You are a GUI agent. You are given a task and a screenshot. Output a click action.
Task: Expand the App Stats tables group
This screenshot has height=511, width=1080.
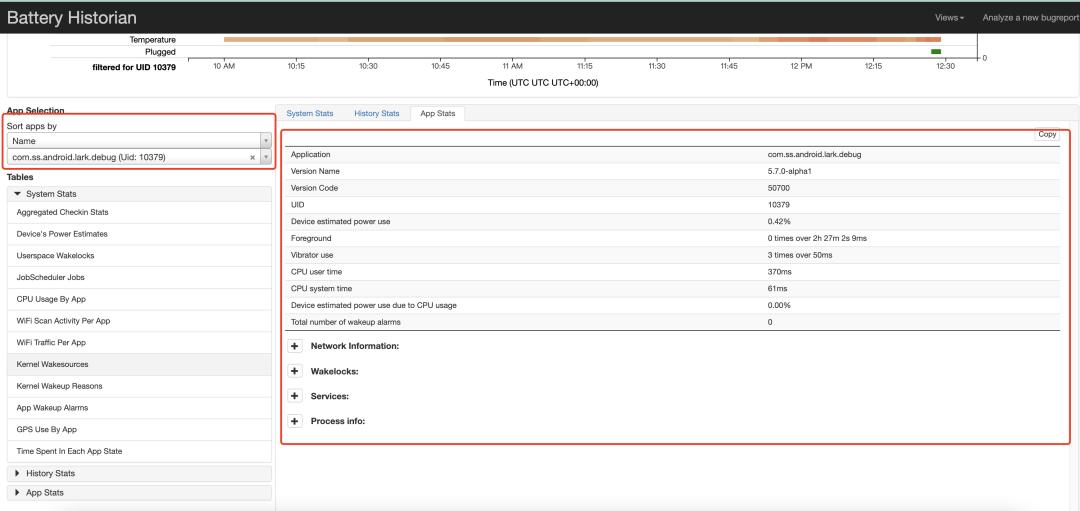click(139, 492)
